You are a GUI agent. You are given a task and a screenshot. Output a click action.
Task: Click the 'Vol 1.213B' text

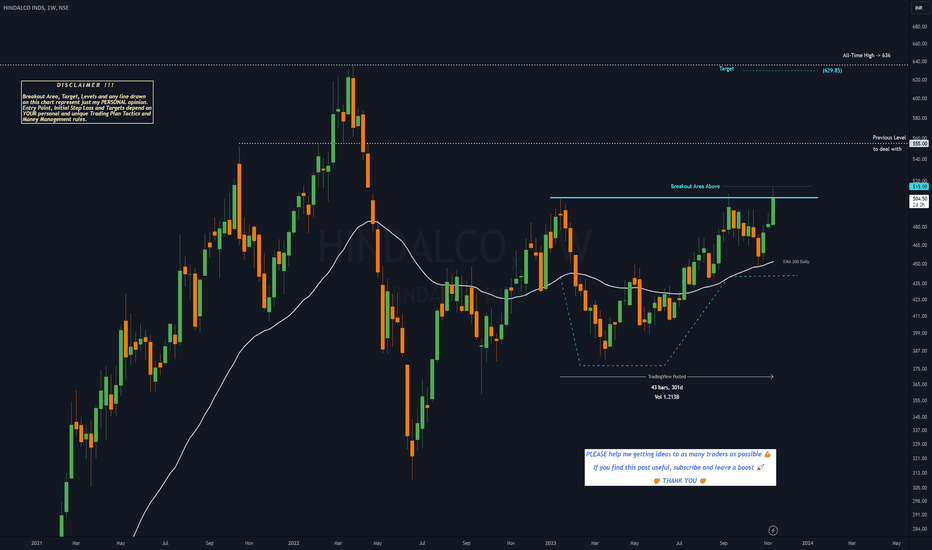point(666,397)
